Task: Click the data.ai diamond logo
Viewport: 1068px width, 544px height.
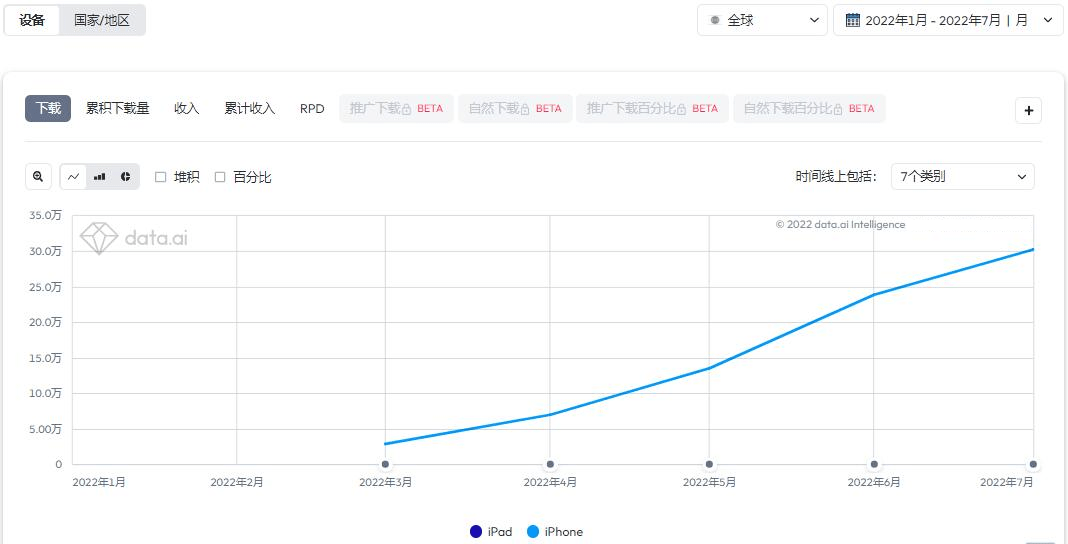Action: coord(99,238)
